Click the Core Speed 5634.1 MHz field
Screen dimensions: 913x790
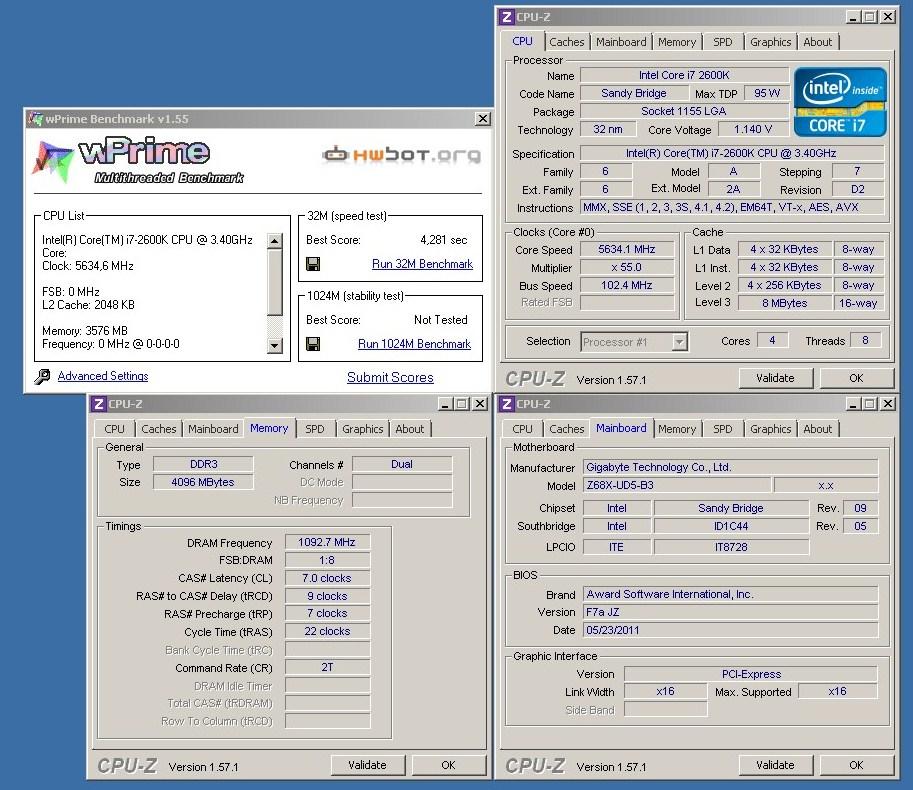tap(627, 249)
